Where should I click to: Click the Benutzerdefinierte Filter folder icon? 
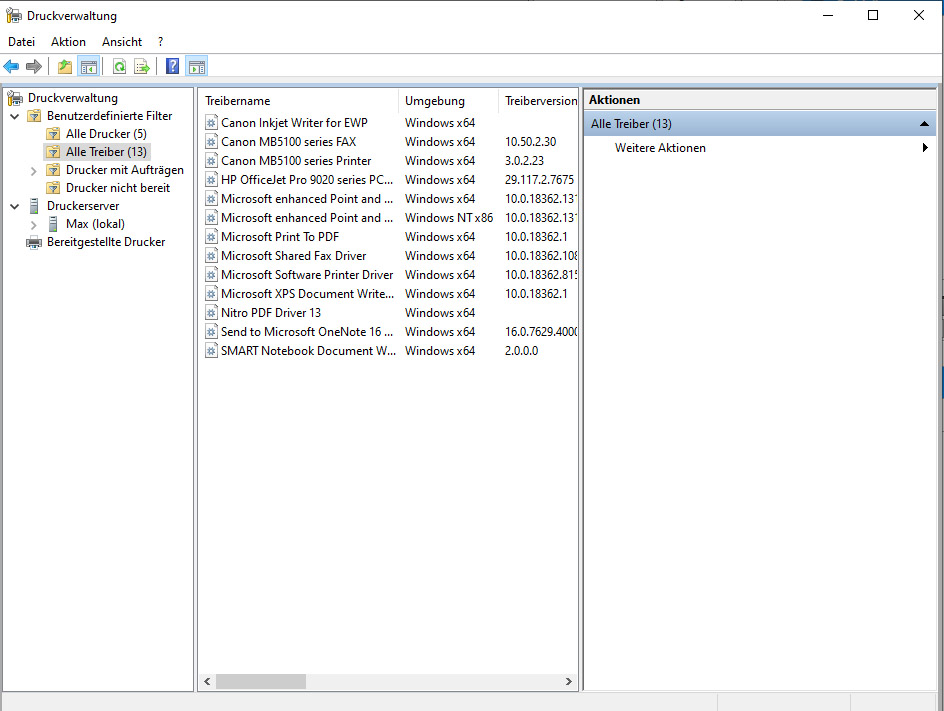pos(34,116)
